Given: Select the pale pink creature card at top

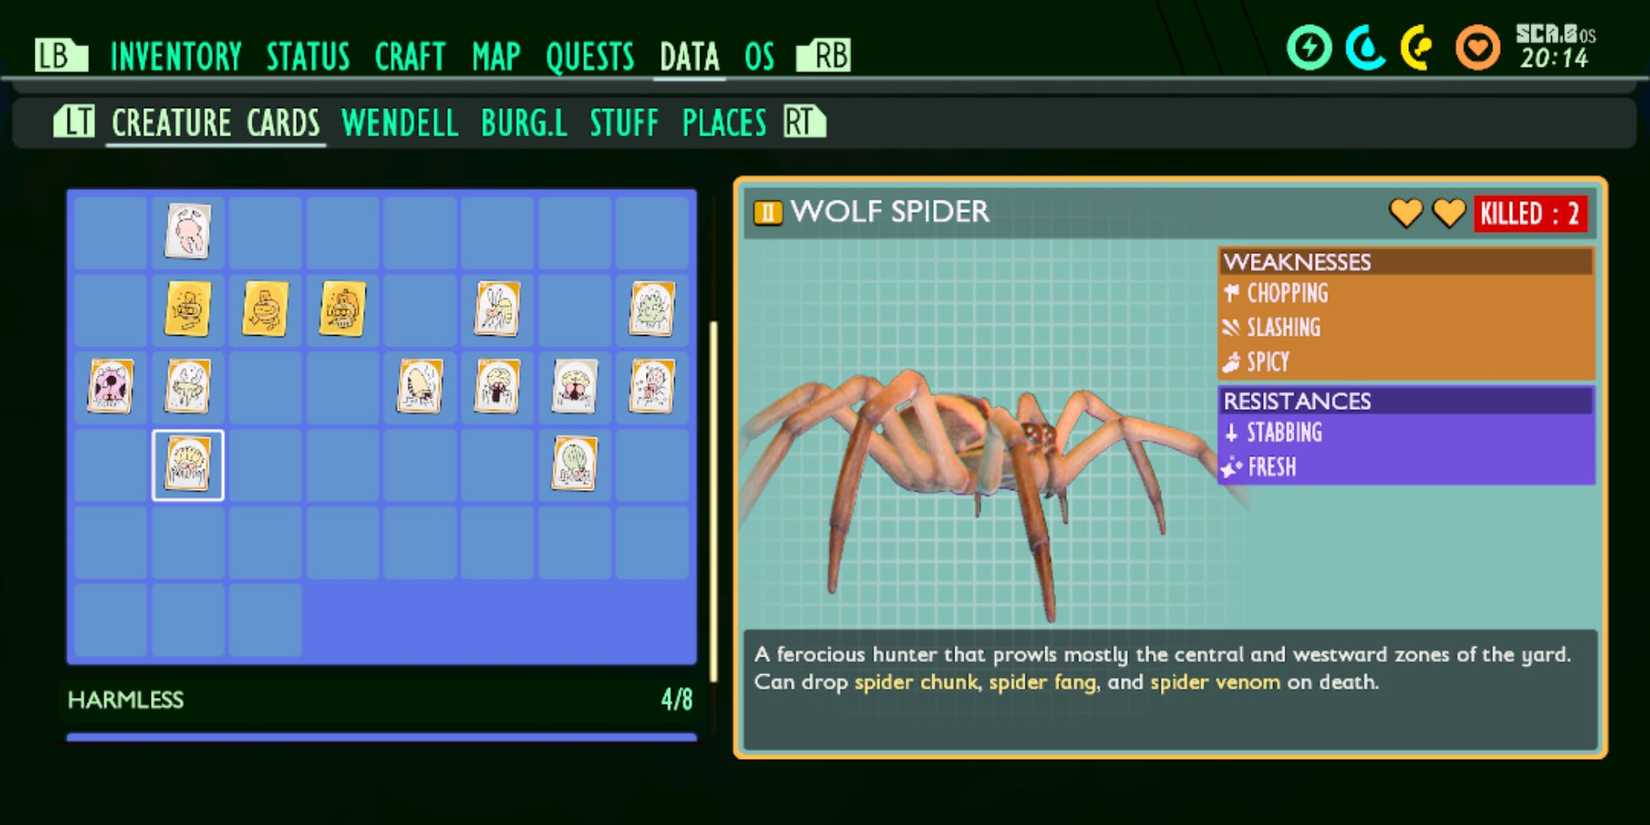Looking at the screenshot, I should coord(188,231).
